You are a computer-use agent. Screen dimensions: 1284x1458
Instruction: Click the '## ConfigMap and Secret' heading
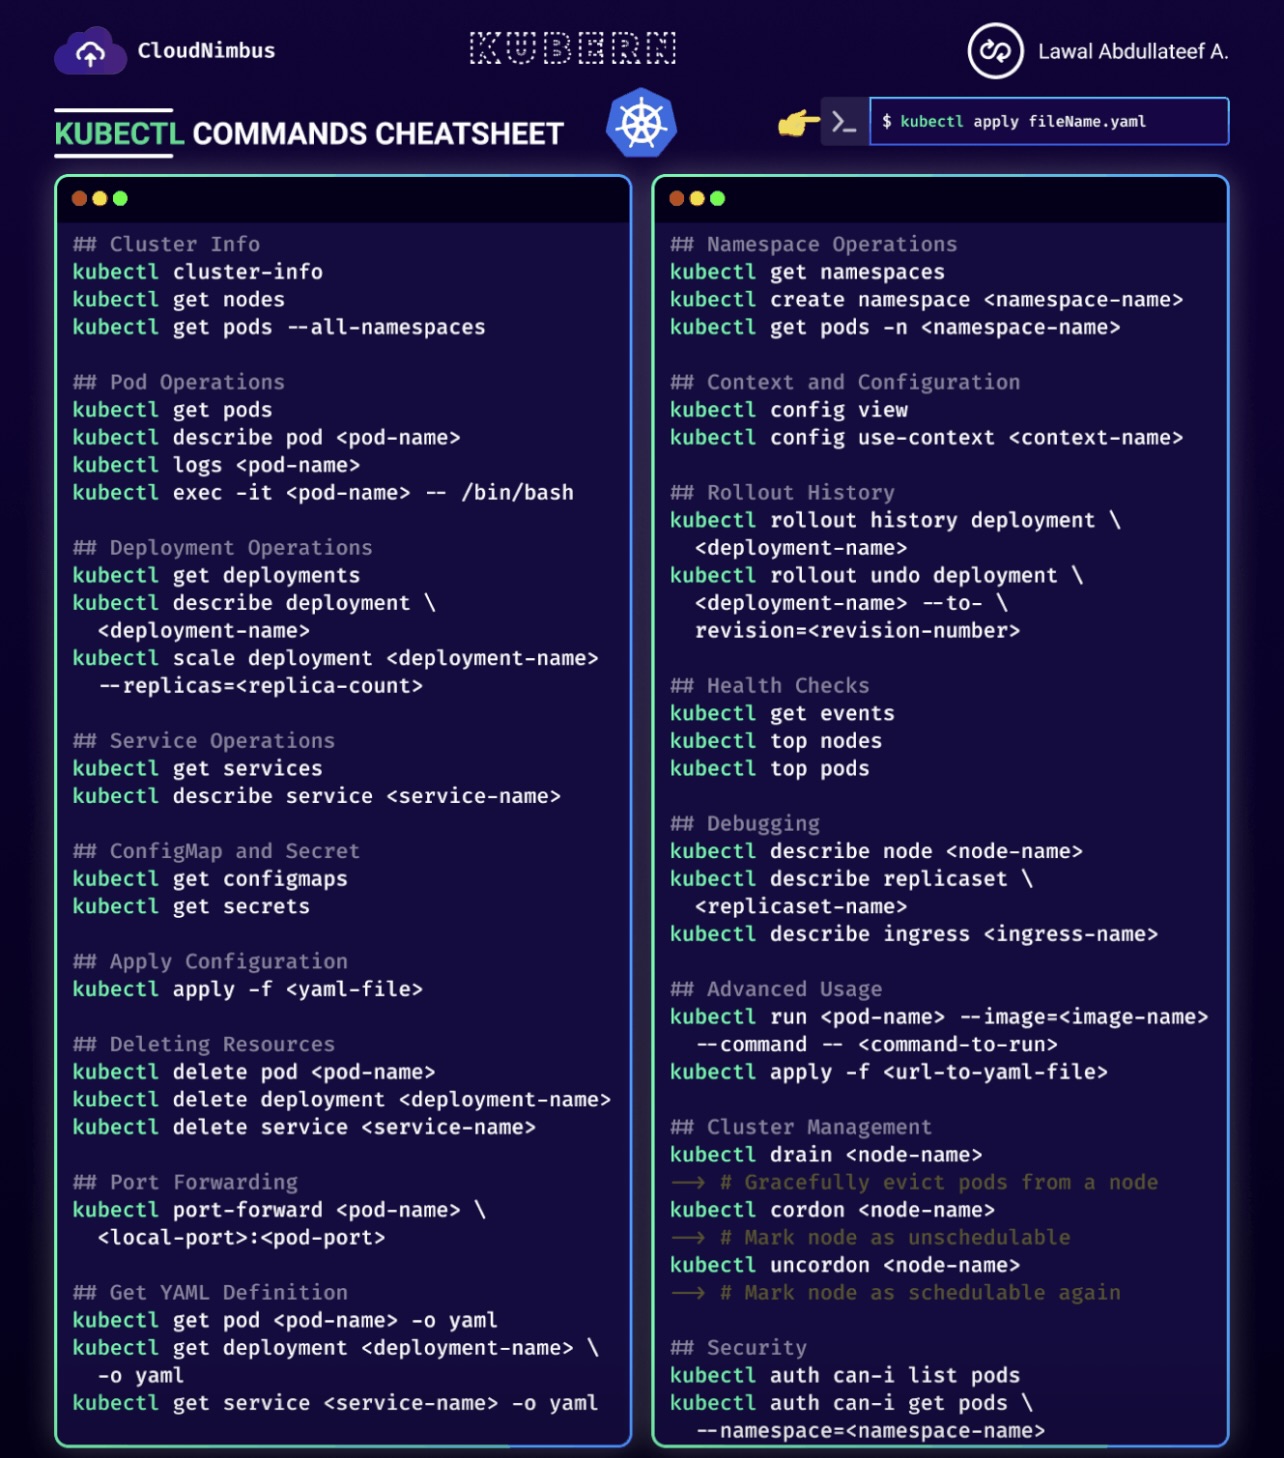pos(216,851)
